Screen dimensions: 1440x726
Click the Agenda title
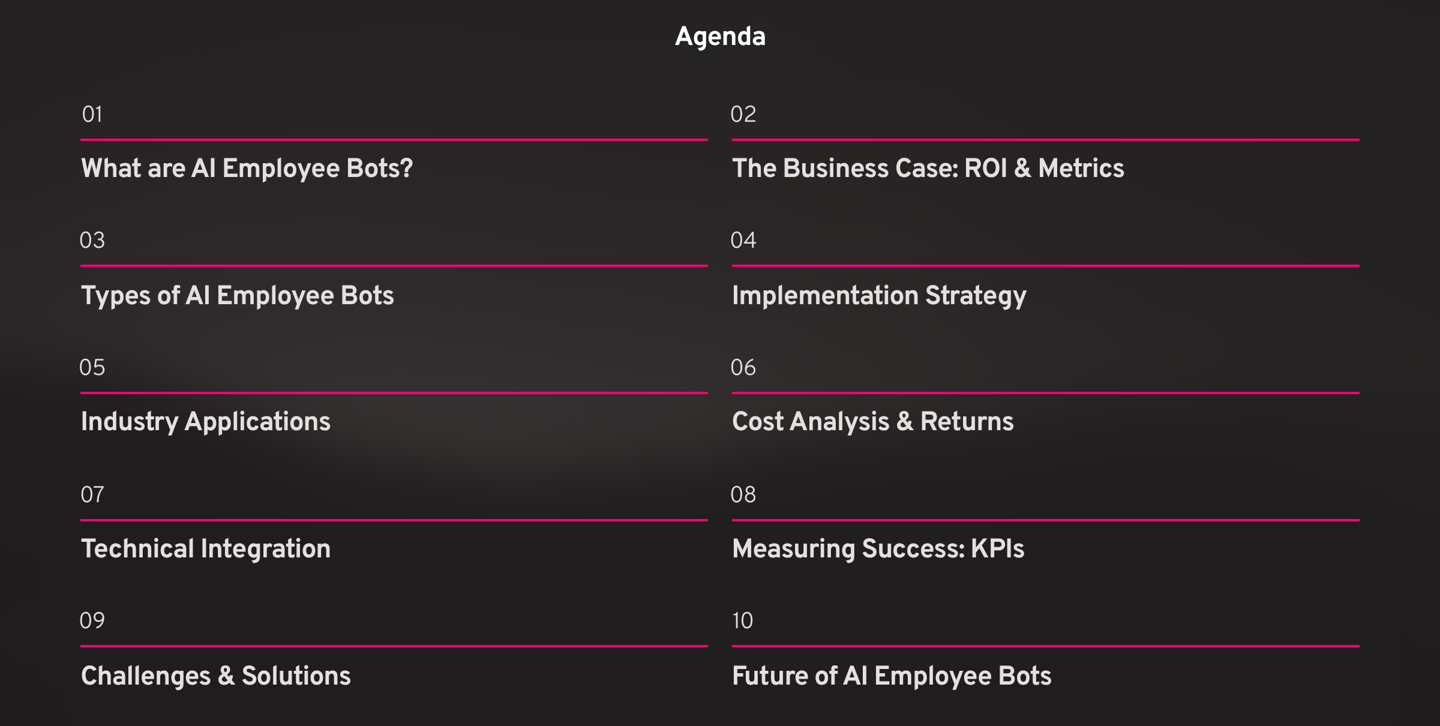pyautogui.click(x=720, y=38)
